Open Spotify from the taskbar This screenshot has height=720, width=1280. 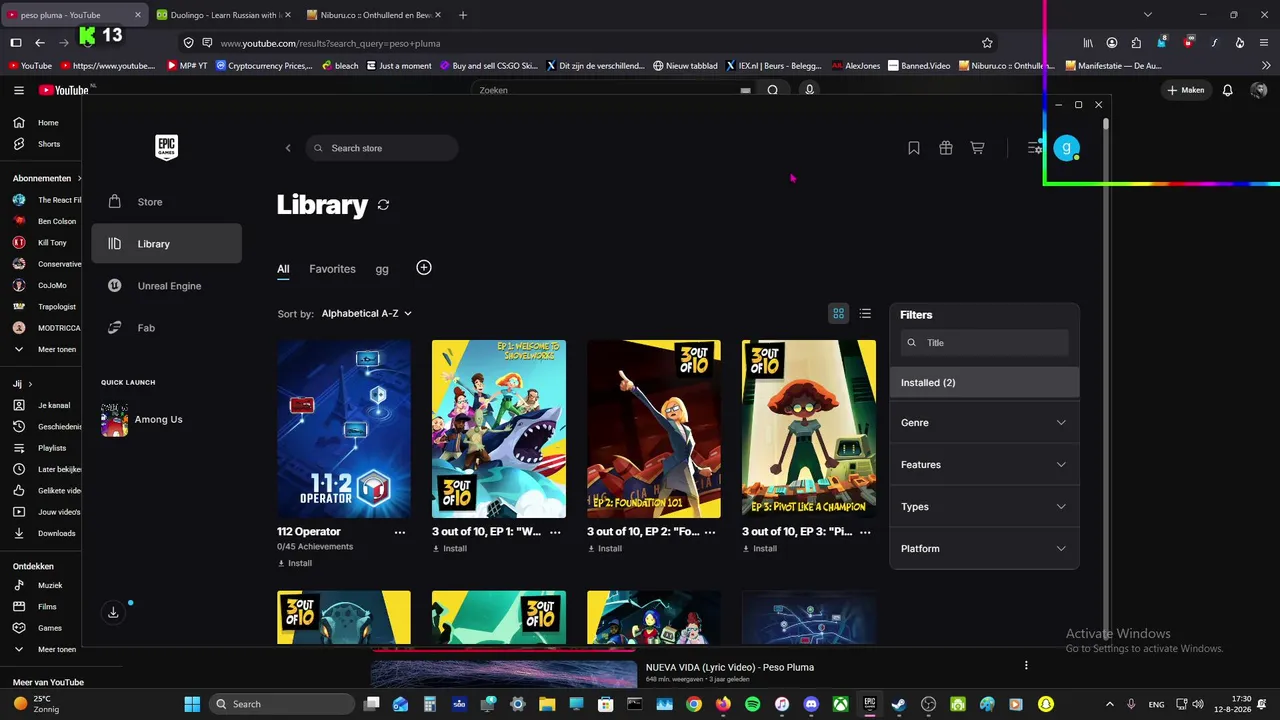[x=753, y=704]
